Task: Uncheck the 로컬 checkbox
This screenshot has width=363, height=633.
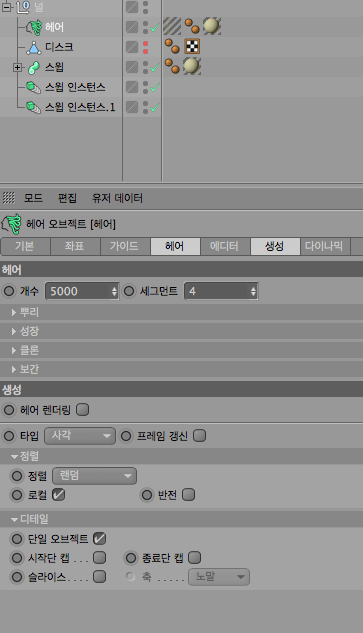Action: (x=59, y=495)
